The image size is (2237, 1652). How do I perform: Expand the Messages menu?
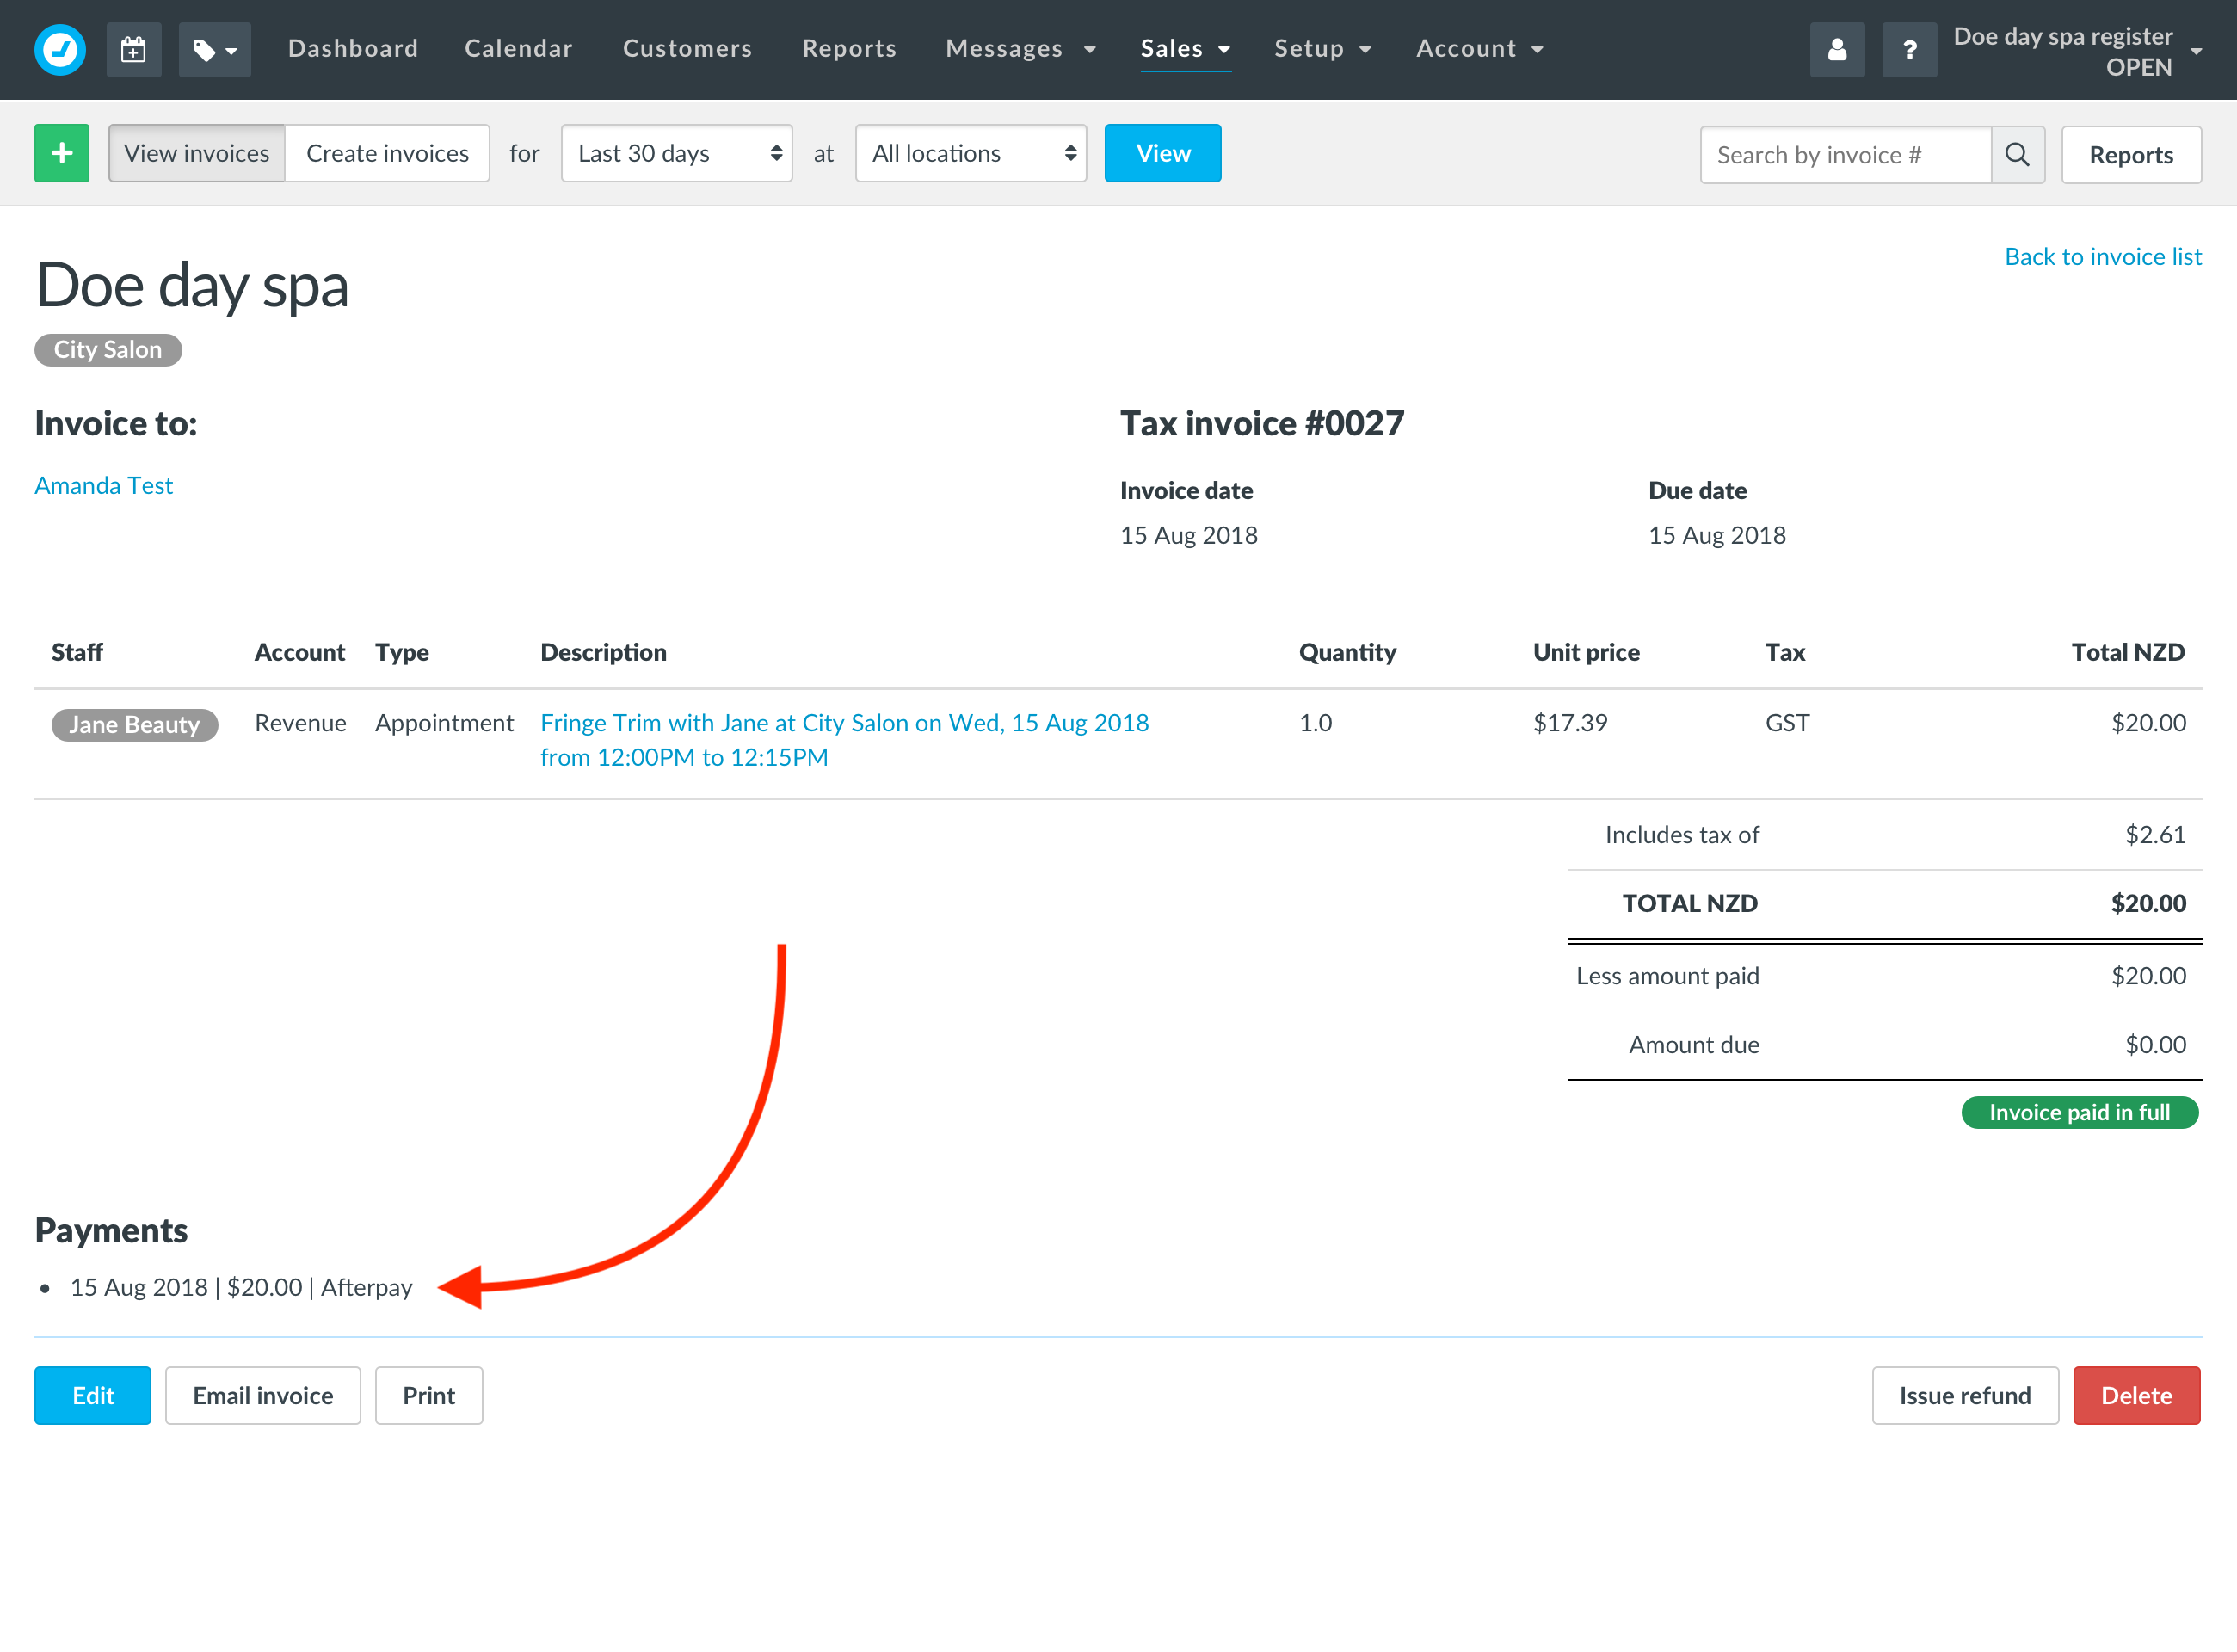(x=1021, y=48)
